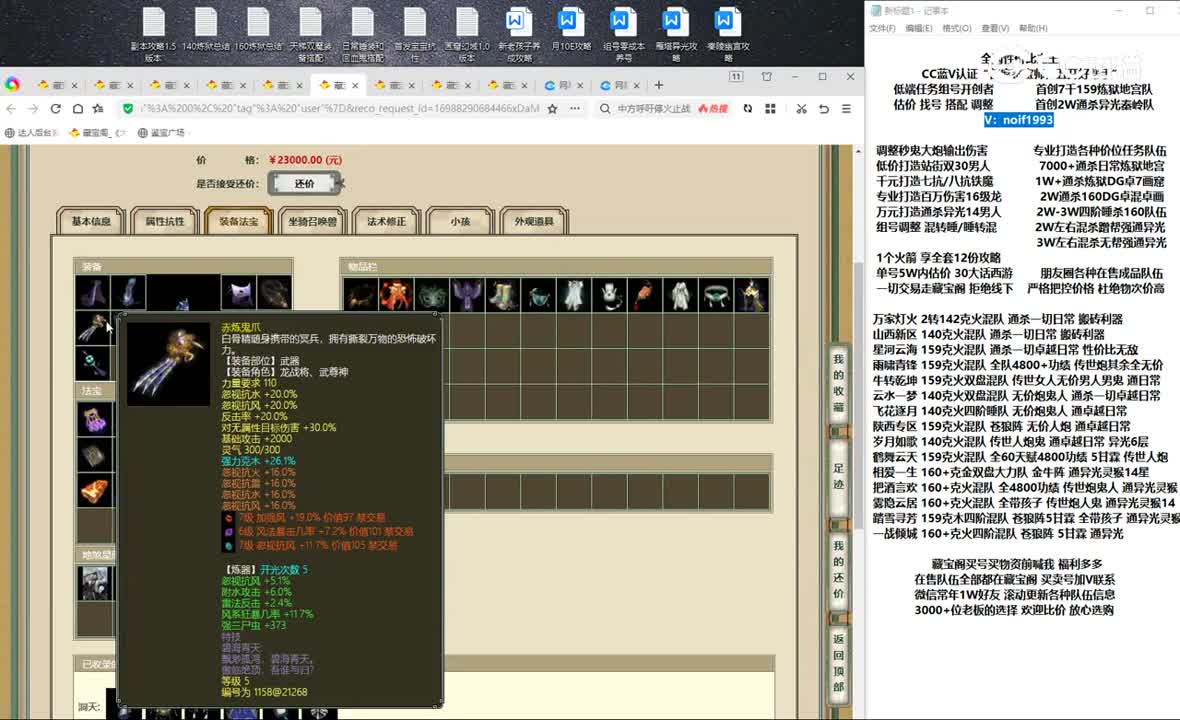The width and height of the screenshot is (1180, 720).
Task: Select the teal staff item below the claw
Action: tap(93, 363)
